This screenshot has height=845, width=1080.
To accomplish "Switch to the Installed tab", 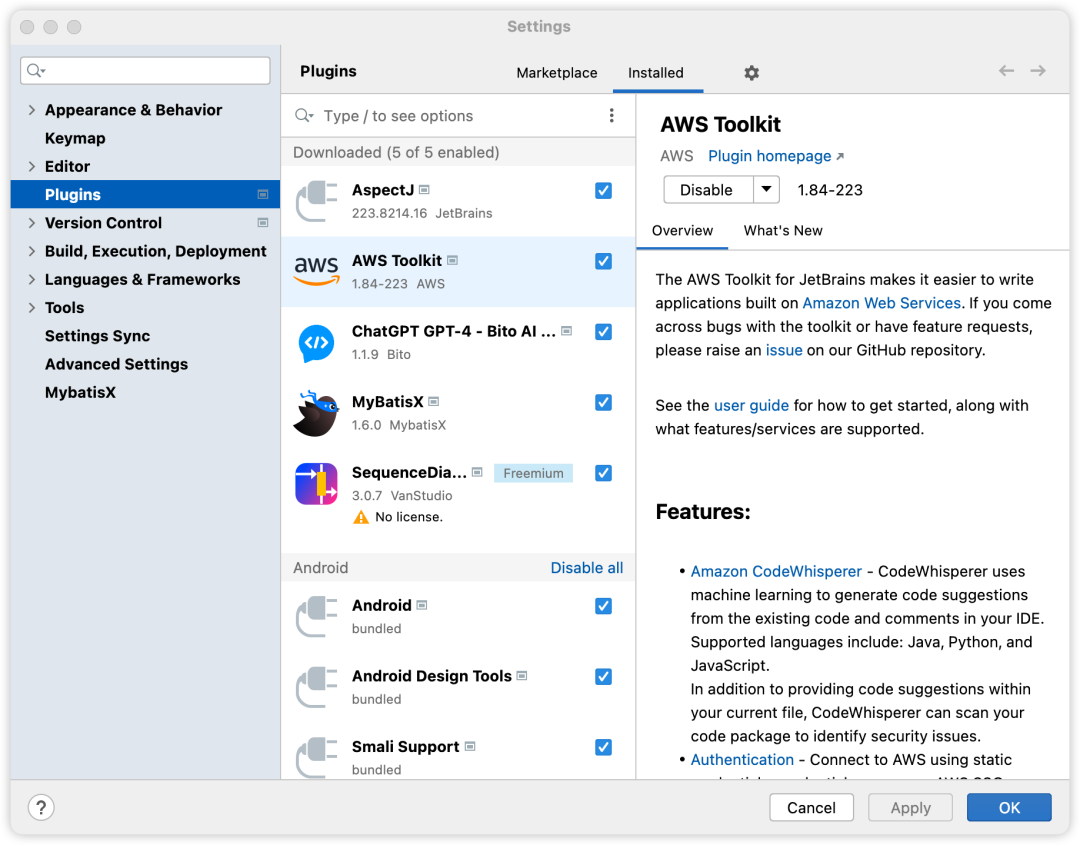I will point(656,73).
